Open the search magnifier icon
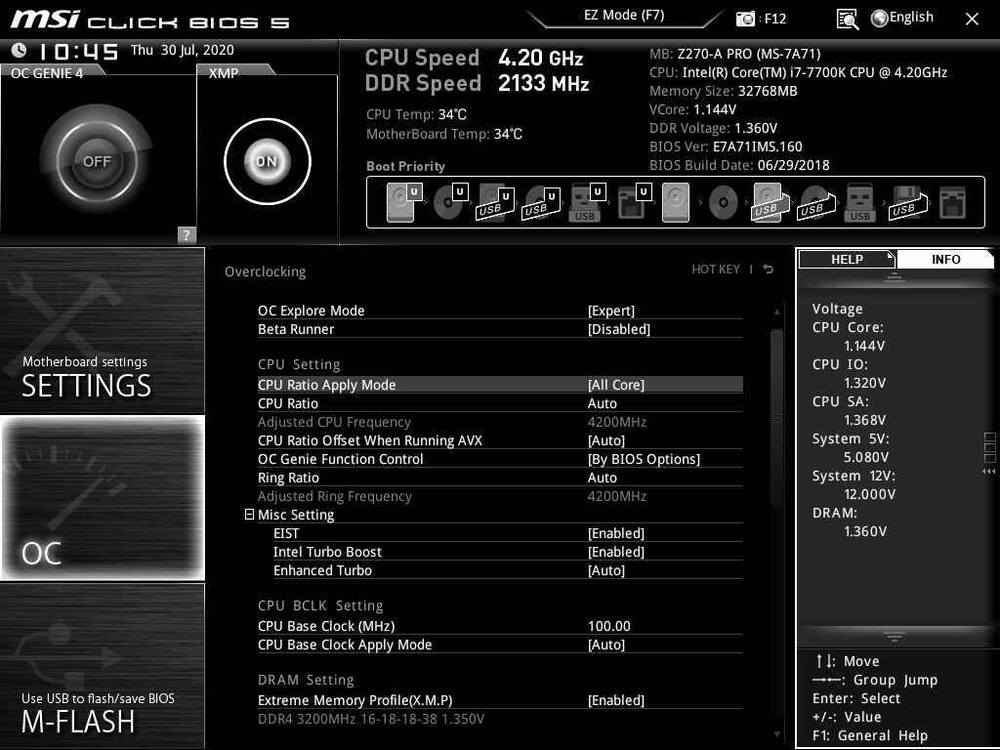Viewport: 1000px width, 750px height. (847, 19)
